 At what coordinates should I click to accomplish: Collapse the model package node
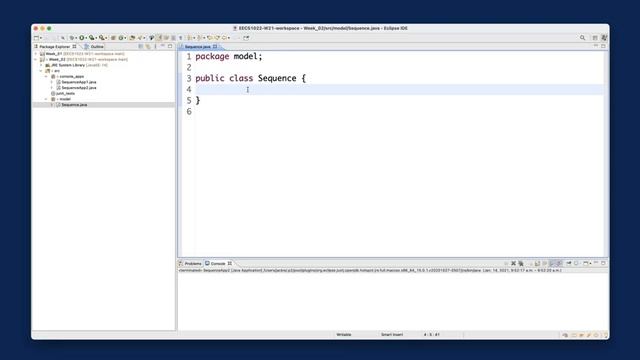[x=47, y=99]
